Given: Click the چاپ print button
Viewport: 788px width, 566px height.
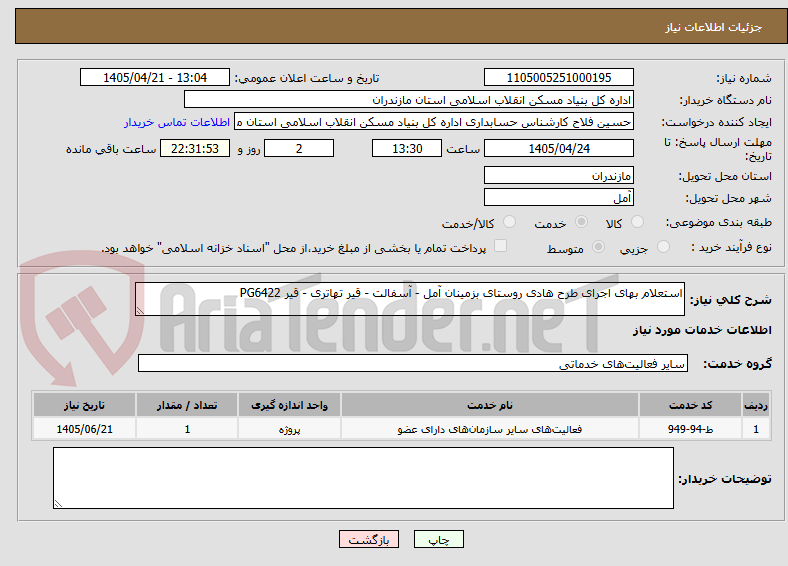Looking at the screenshot, I should point(439,539).
